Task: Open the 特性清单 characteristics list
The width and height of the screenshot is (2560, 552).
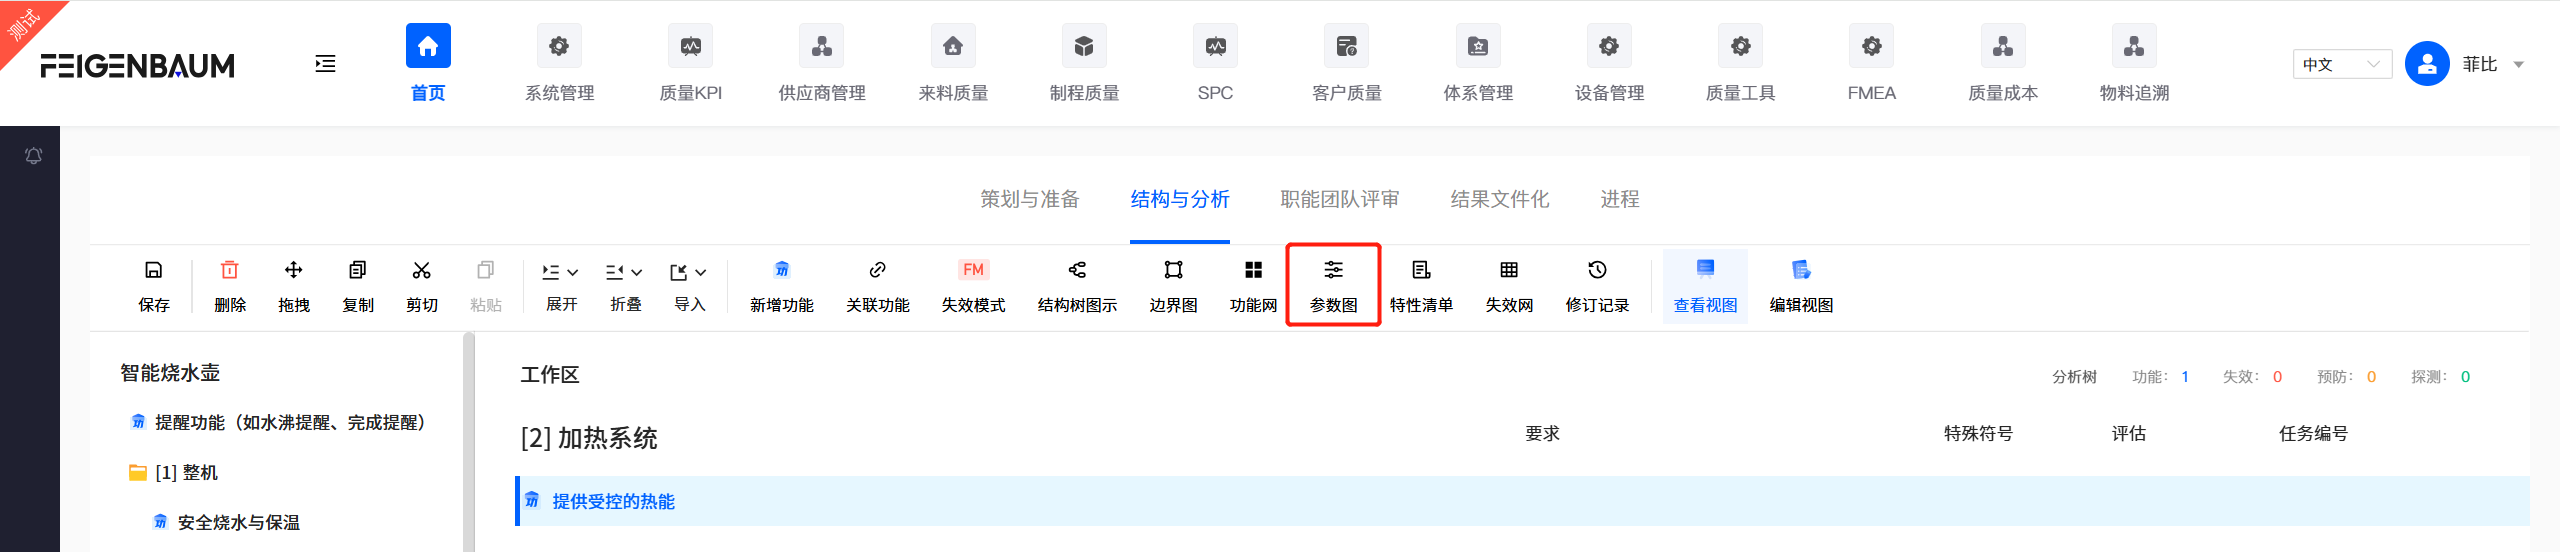Action: pos(1421,286)
